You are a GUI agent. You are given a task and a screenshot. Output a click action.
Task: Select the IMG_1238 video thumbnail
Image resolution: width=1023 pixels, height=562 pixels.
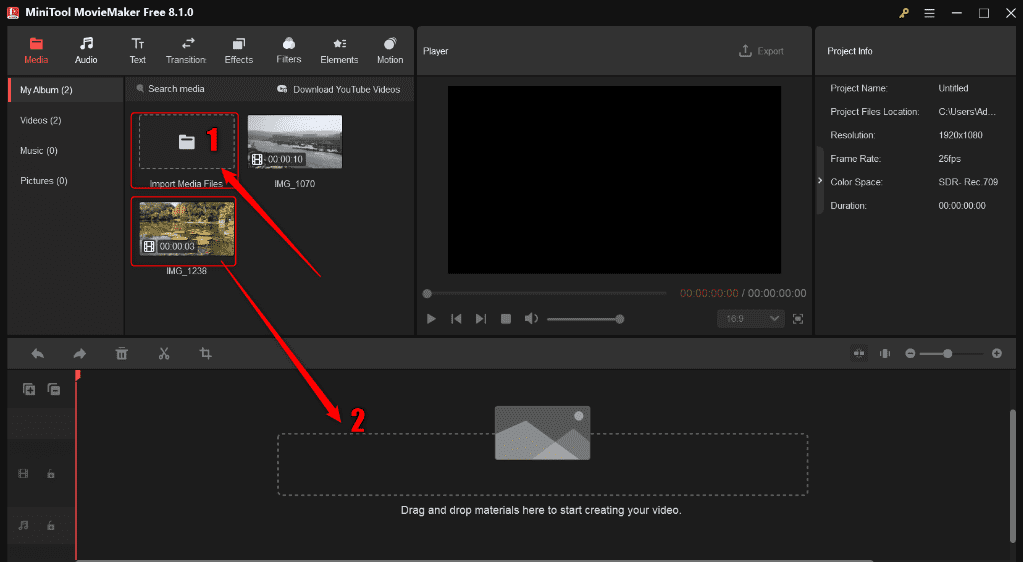pyautogui.click(x=187, y=228)
